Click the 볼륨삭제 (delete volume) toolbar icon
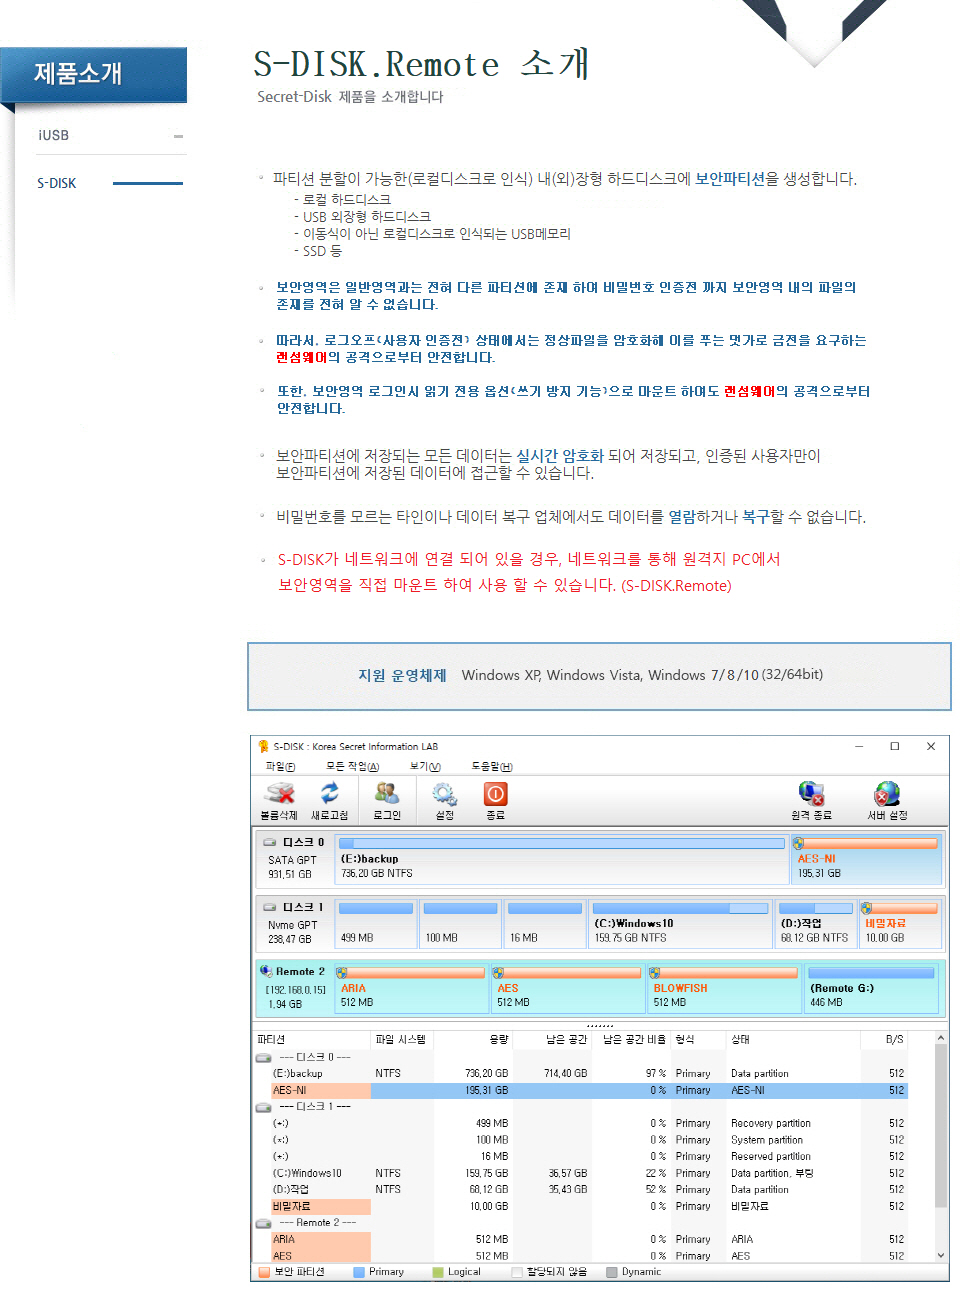Screen dimensions: 960x1300 click(x=280, y=794)
